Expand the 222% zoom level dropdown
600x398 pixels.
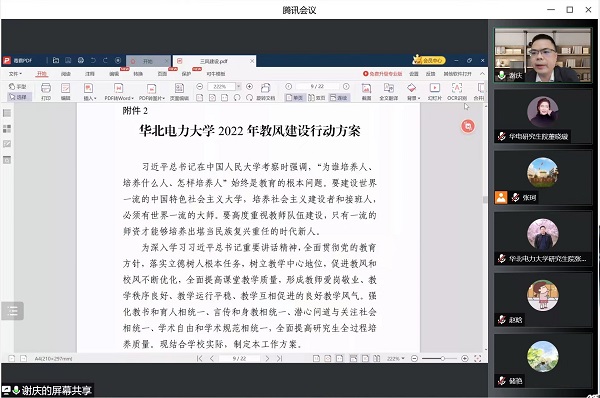pyautogui.click(x=238, y=86)
